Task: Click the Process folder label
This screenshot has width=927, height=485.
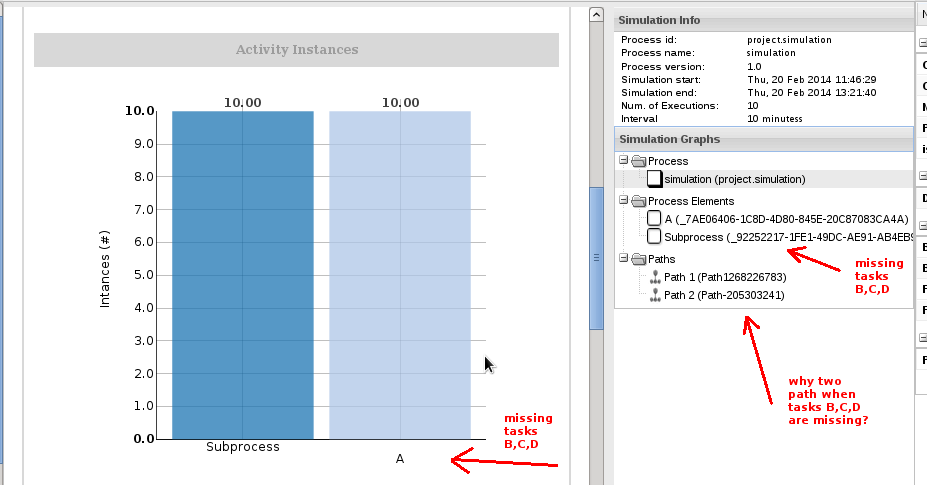Action: pos(668,161)
